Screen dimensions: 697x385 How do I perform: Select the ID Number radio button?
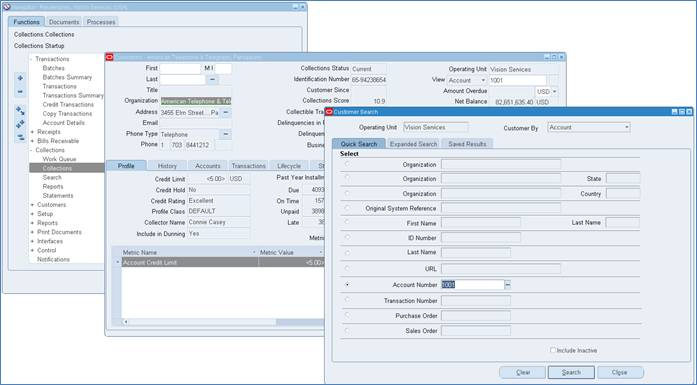tap(347, 237)
